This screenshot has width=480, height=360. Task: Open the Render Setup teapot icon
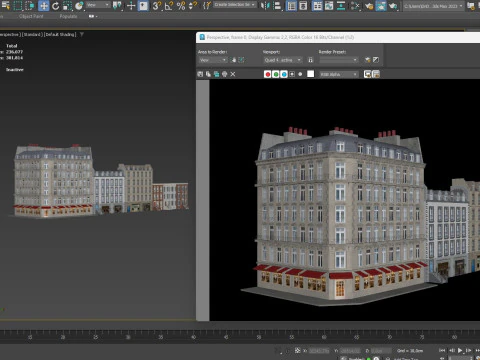[369, 5]
